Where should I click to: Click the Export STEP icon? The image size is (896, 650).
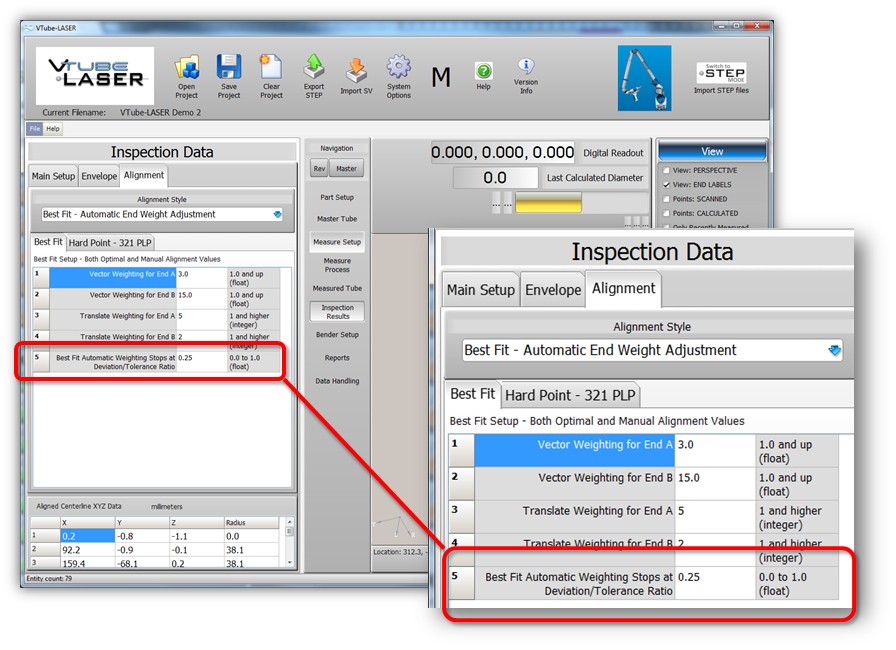(314, 67)
